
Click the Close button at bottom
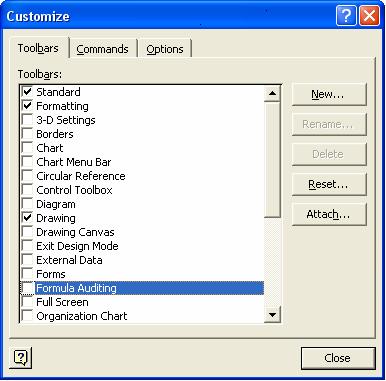[338, 358]
